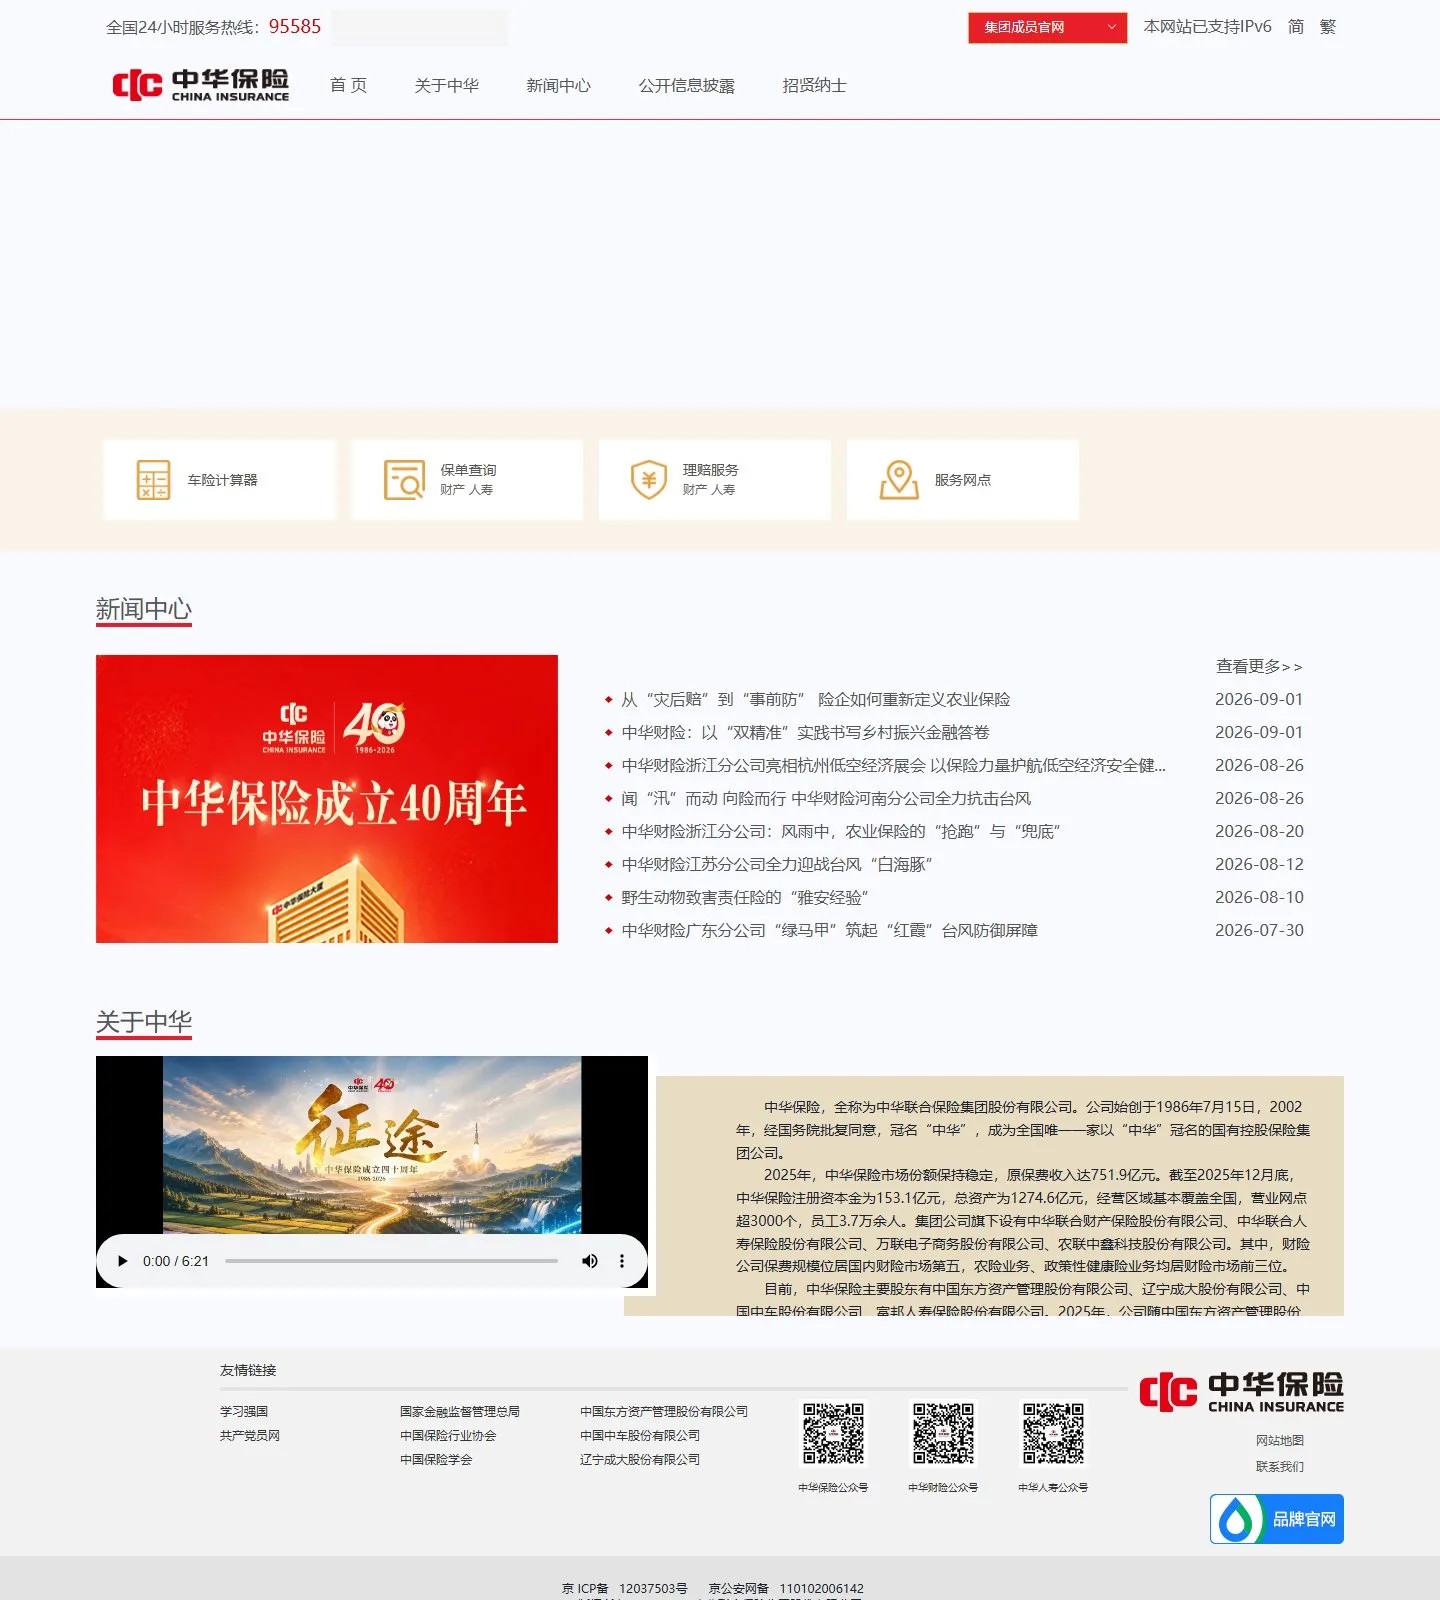The width and height of the screenshot is (1440, 1600).
Task: Open 辽宁成大股份有限公司 link
Action: pos(640,1459)
